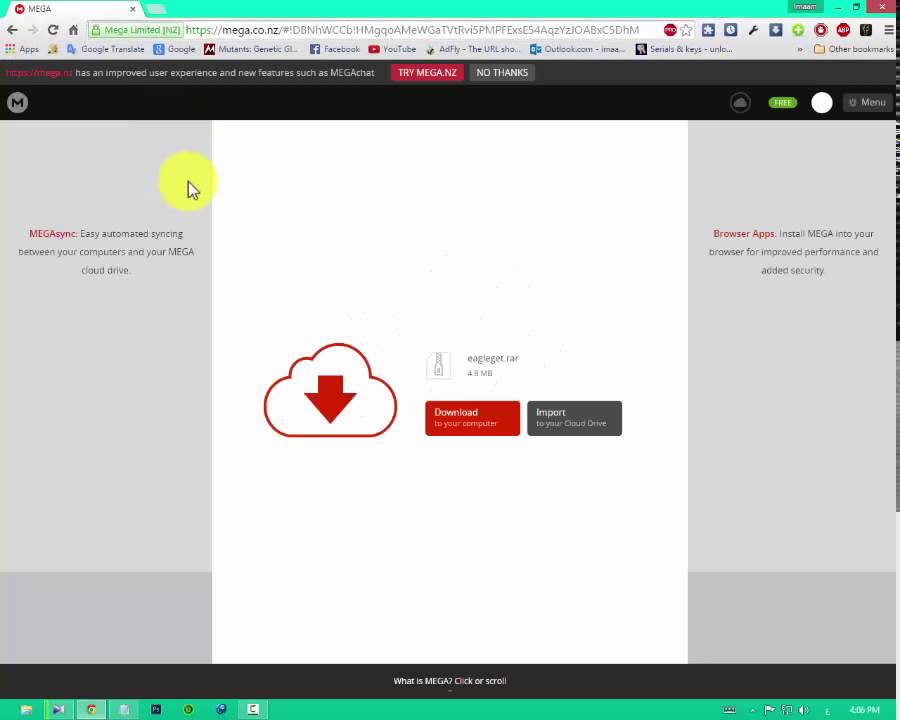Click the browser home icon
Screen dimensions: 900x720
point(73,30)
